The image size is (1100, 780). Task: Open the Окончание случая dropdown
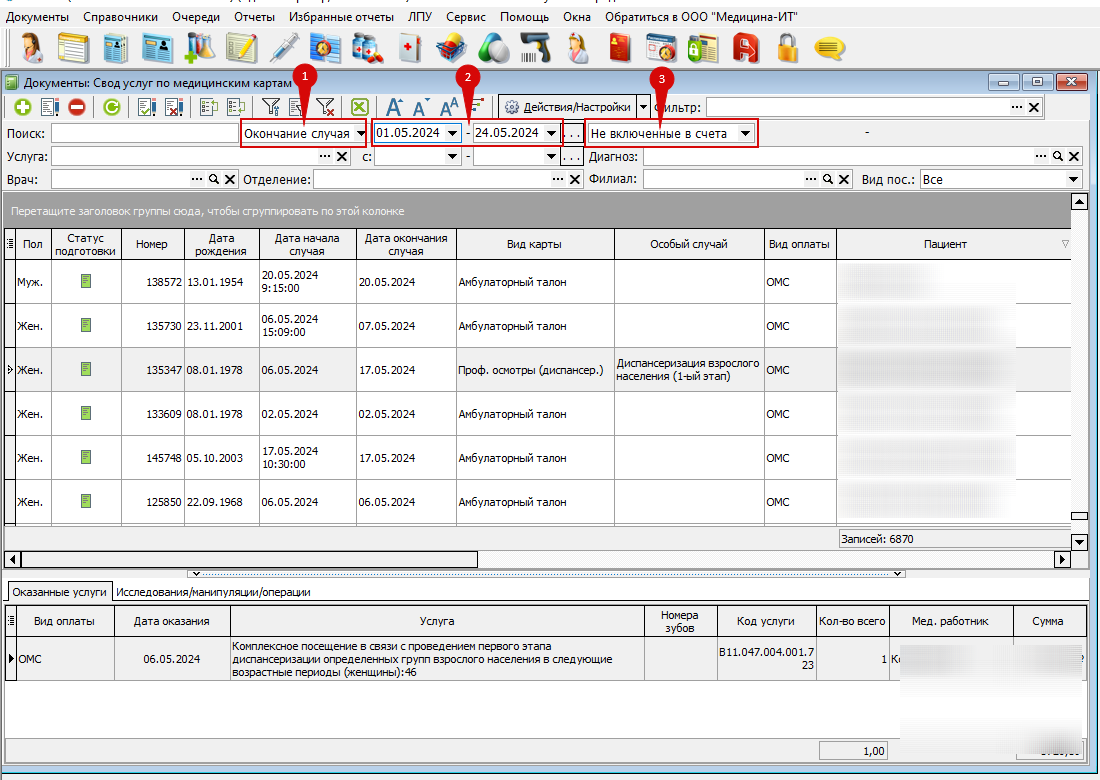tap(361, 134)
